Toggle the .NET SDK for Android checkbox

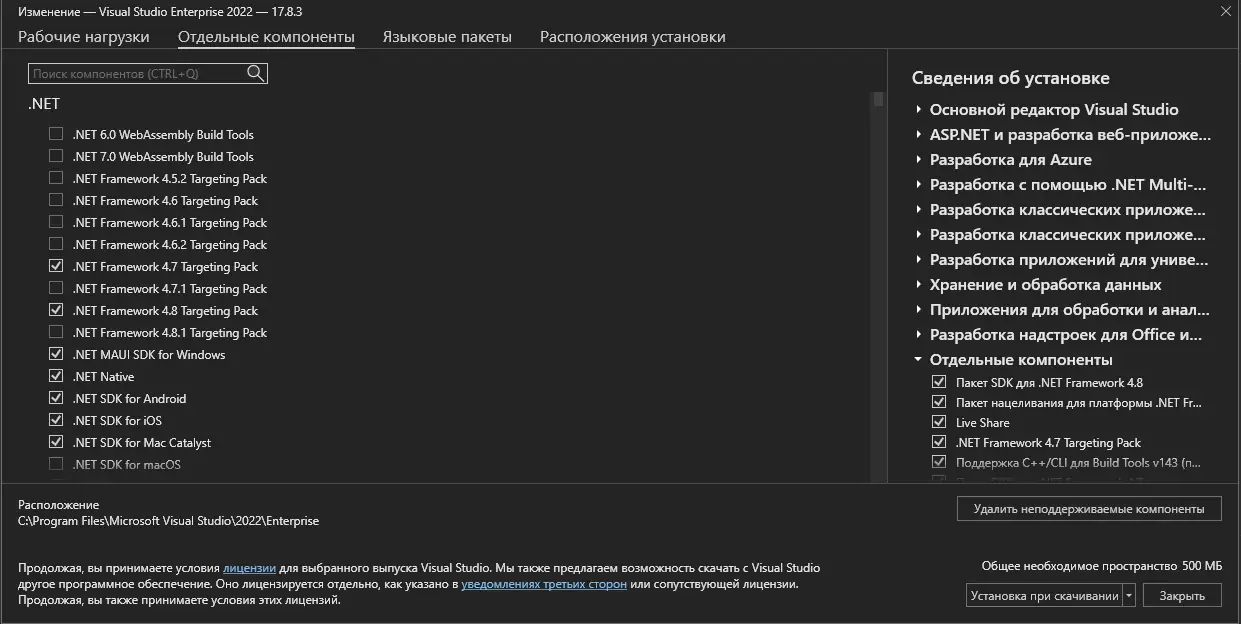[56, 399]
